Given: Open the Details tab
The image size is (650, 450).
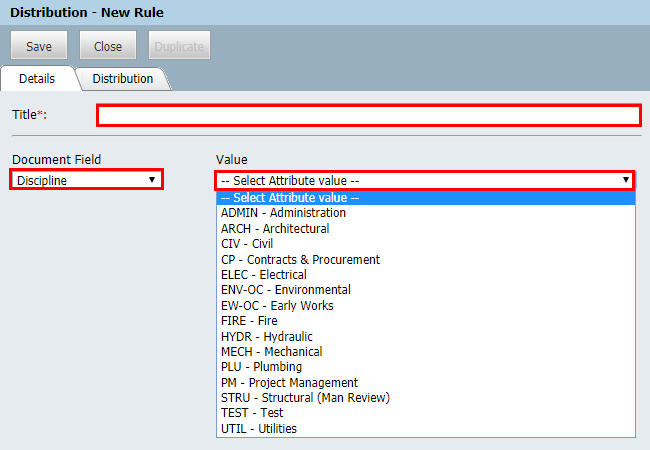Looking at the screenshot, I should point(37,78).
